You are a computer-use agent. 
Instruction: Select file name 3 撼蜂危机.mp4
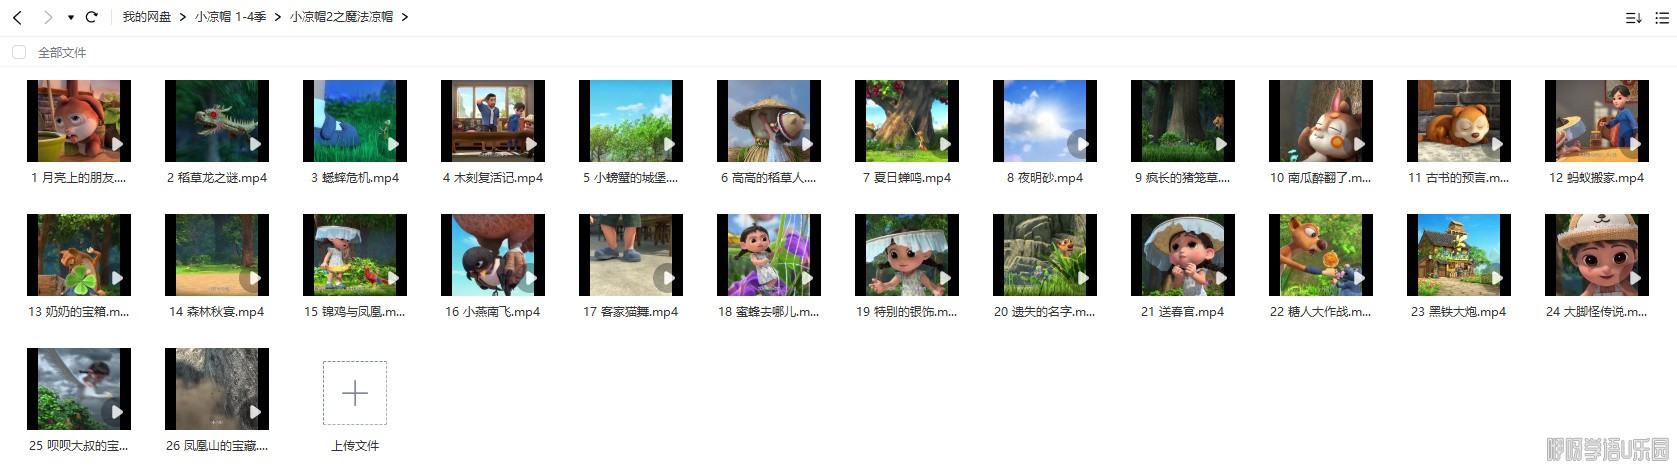[x=355, y=178]
